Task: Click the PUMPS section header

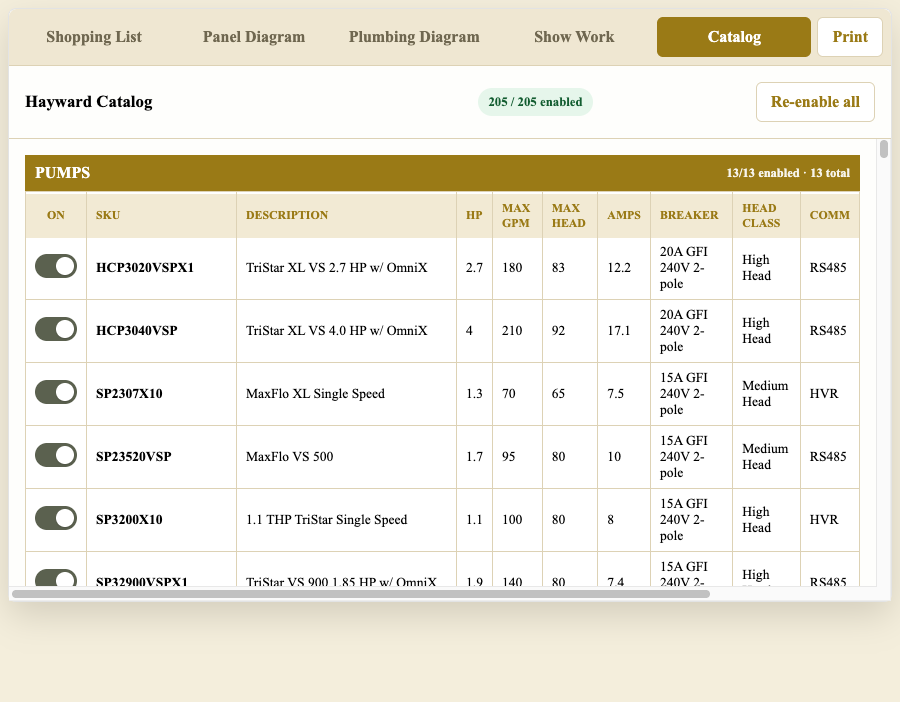Action: [442, 173]
